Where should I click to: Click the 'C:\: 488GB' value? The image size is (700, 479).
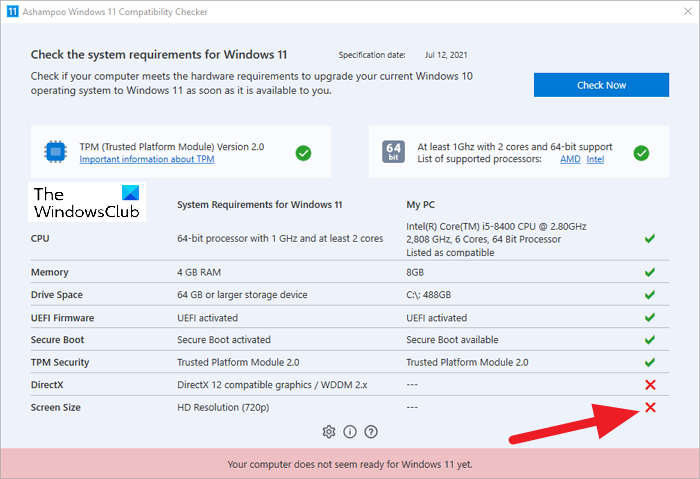click(429, 295)
